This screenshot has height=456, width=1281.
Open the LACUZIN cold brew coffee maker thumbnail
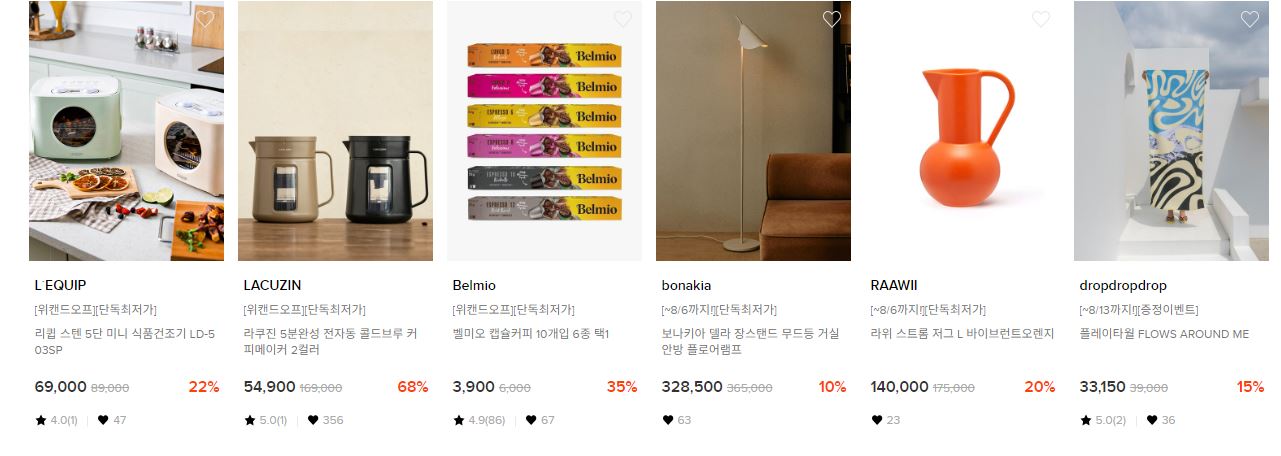click(336, 131)
